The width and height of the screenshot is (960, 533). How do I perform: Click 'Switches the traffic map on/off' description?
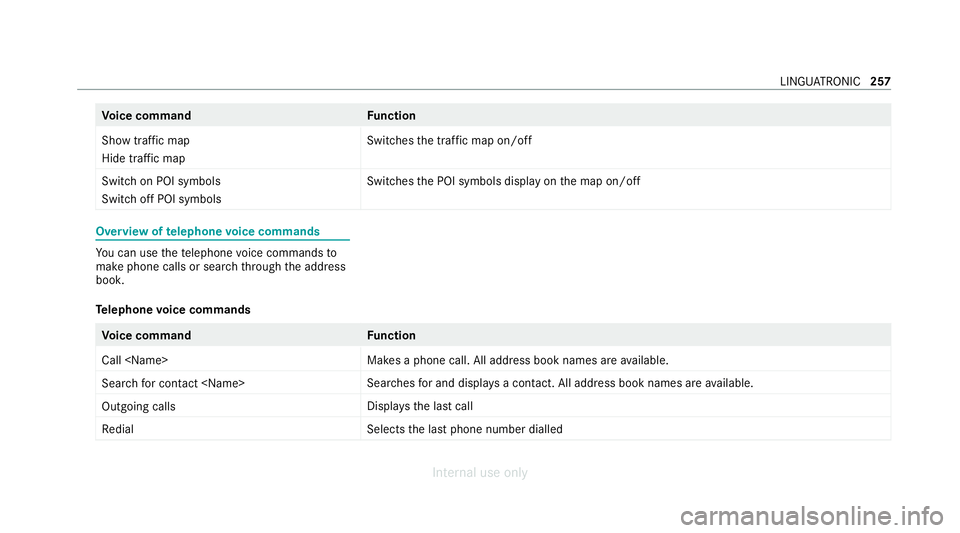449,141
